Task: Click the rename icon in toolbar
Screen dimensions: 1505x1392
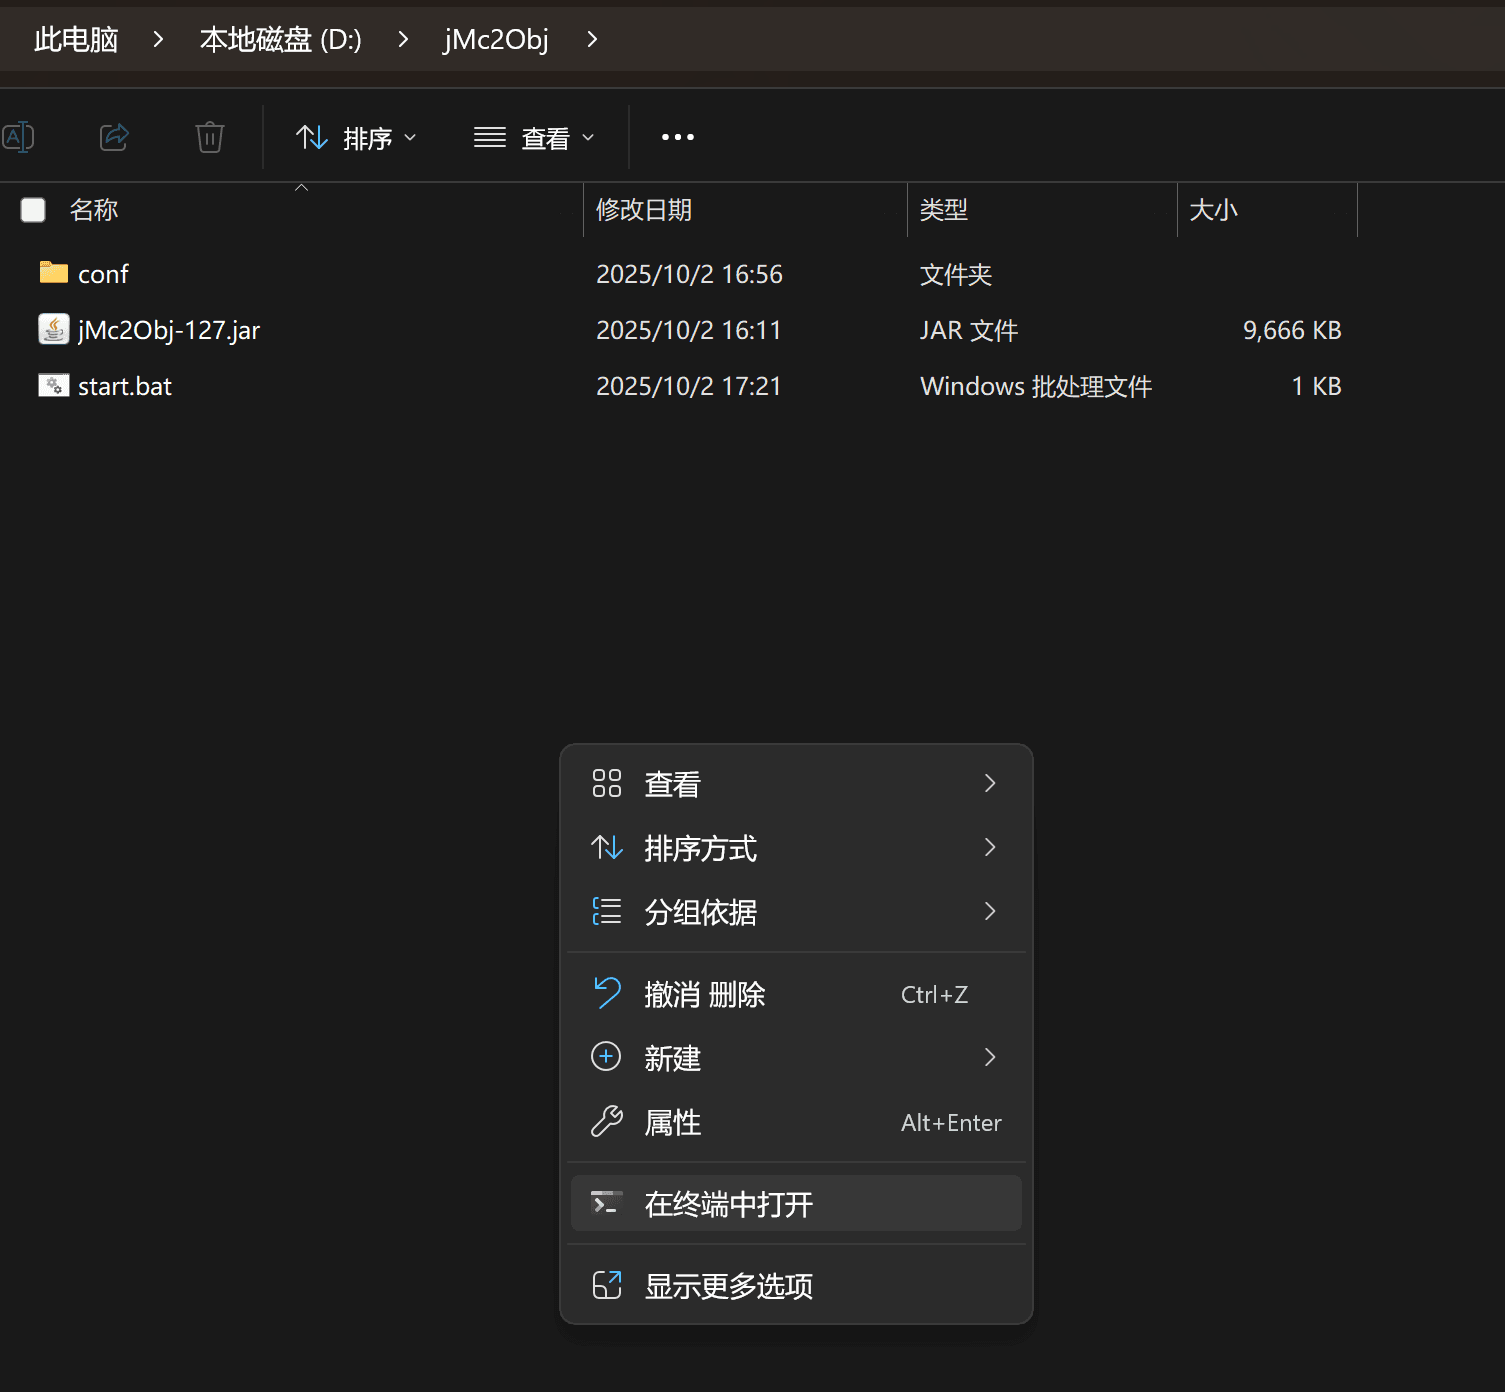Action: pos(18,137)
